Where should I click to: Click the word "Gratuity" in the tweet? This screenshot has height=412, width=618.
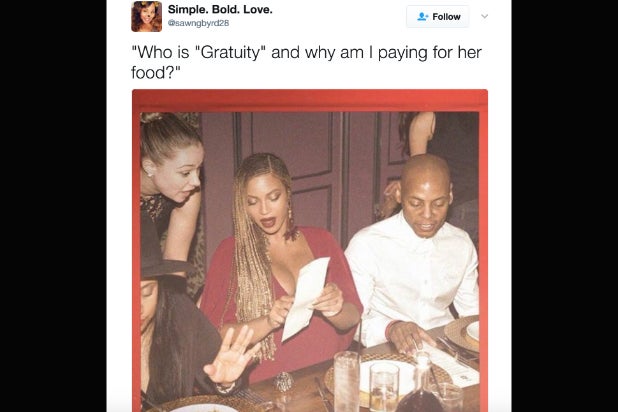tap(231, 53)
